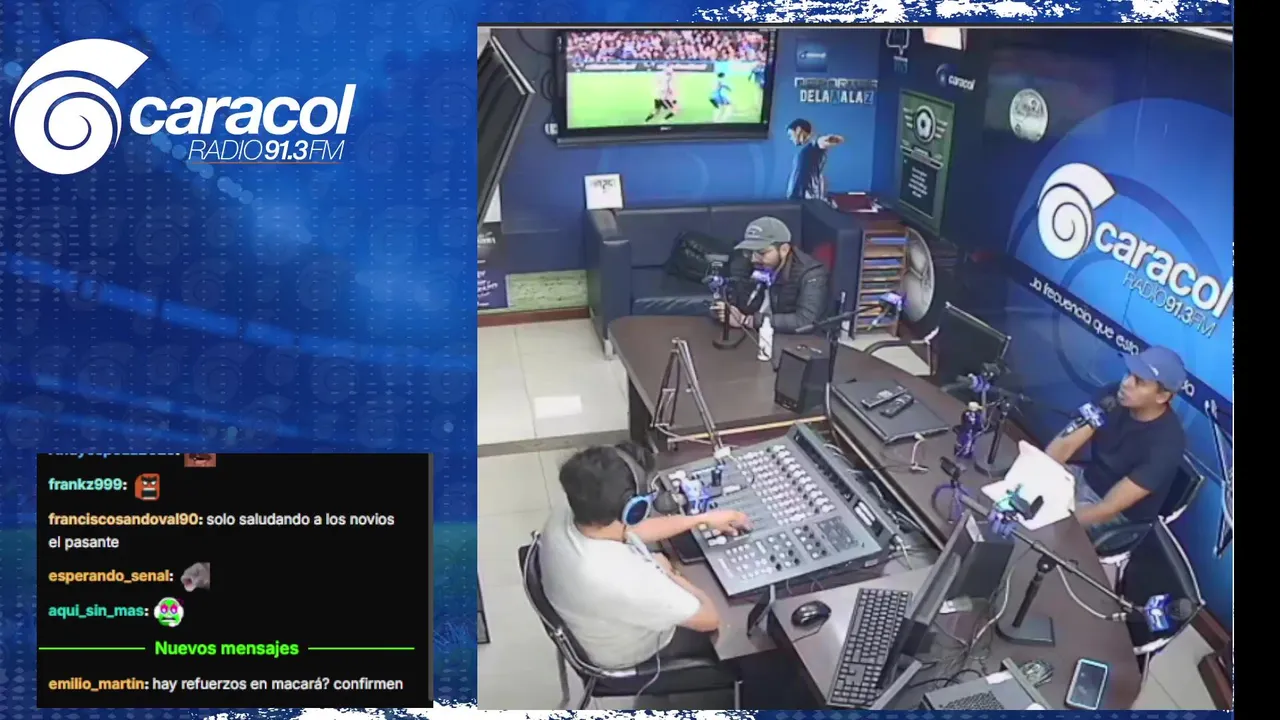
Task: Open aqui_sin_mas's chat username
Action: [98, 611]
